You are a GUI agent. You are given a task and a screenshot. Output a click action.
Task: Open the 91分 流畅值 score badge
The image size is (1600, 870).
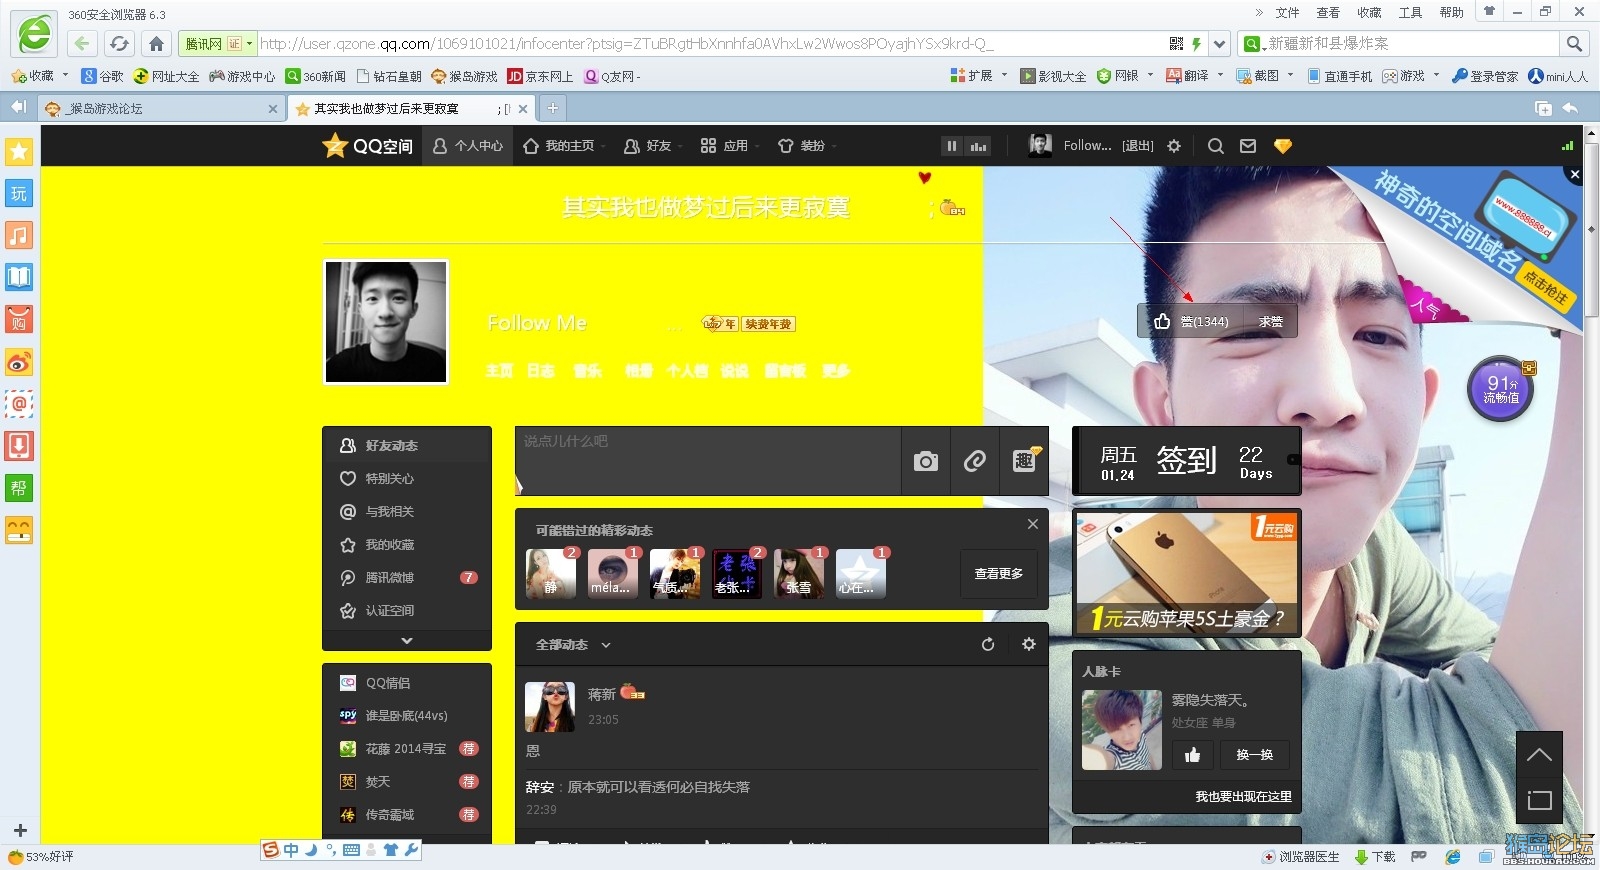(x=1500, y=389)
